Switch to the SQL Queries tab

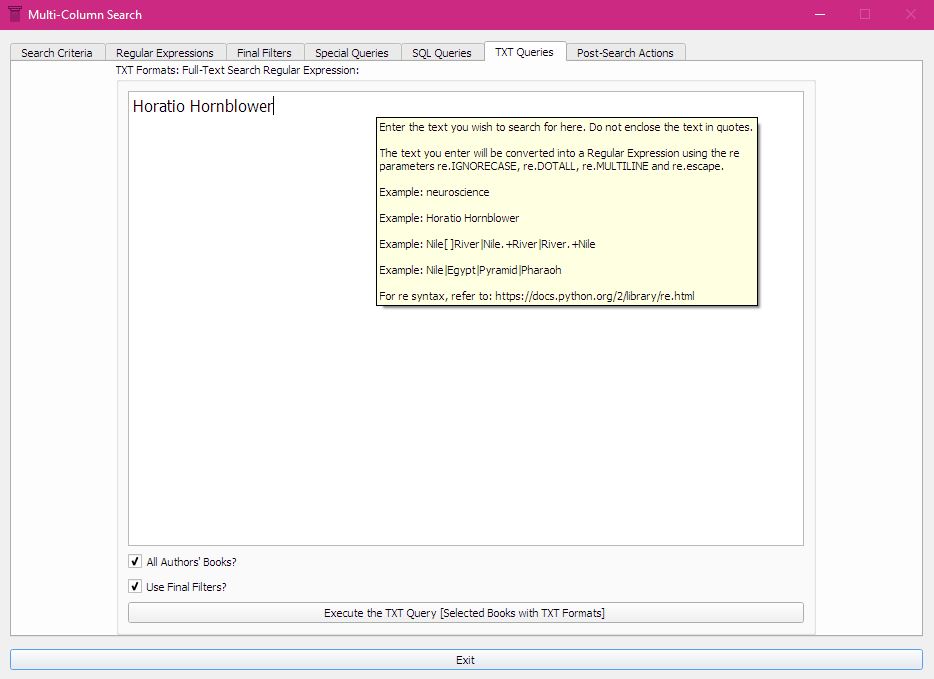click(442, 53)
